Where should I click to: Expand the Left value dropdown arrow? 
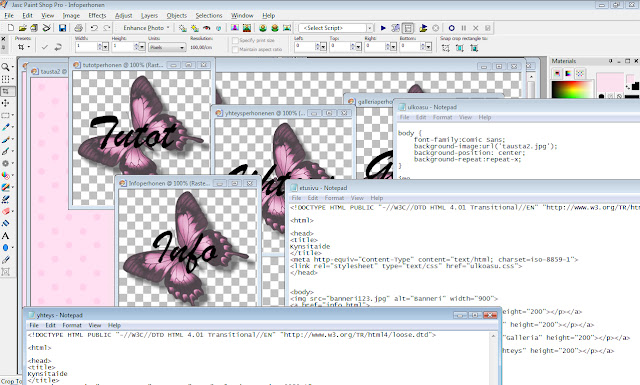[323, 47]
